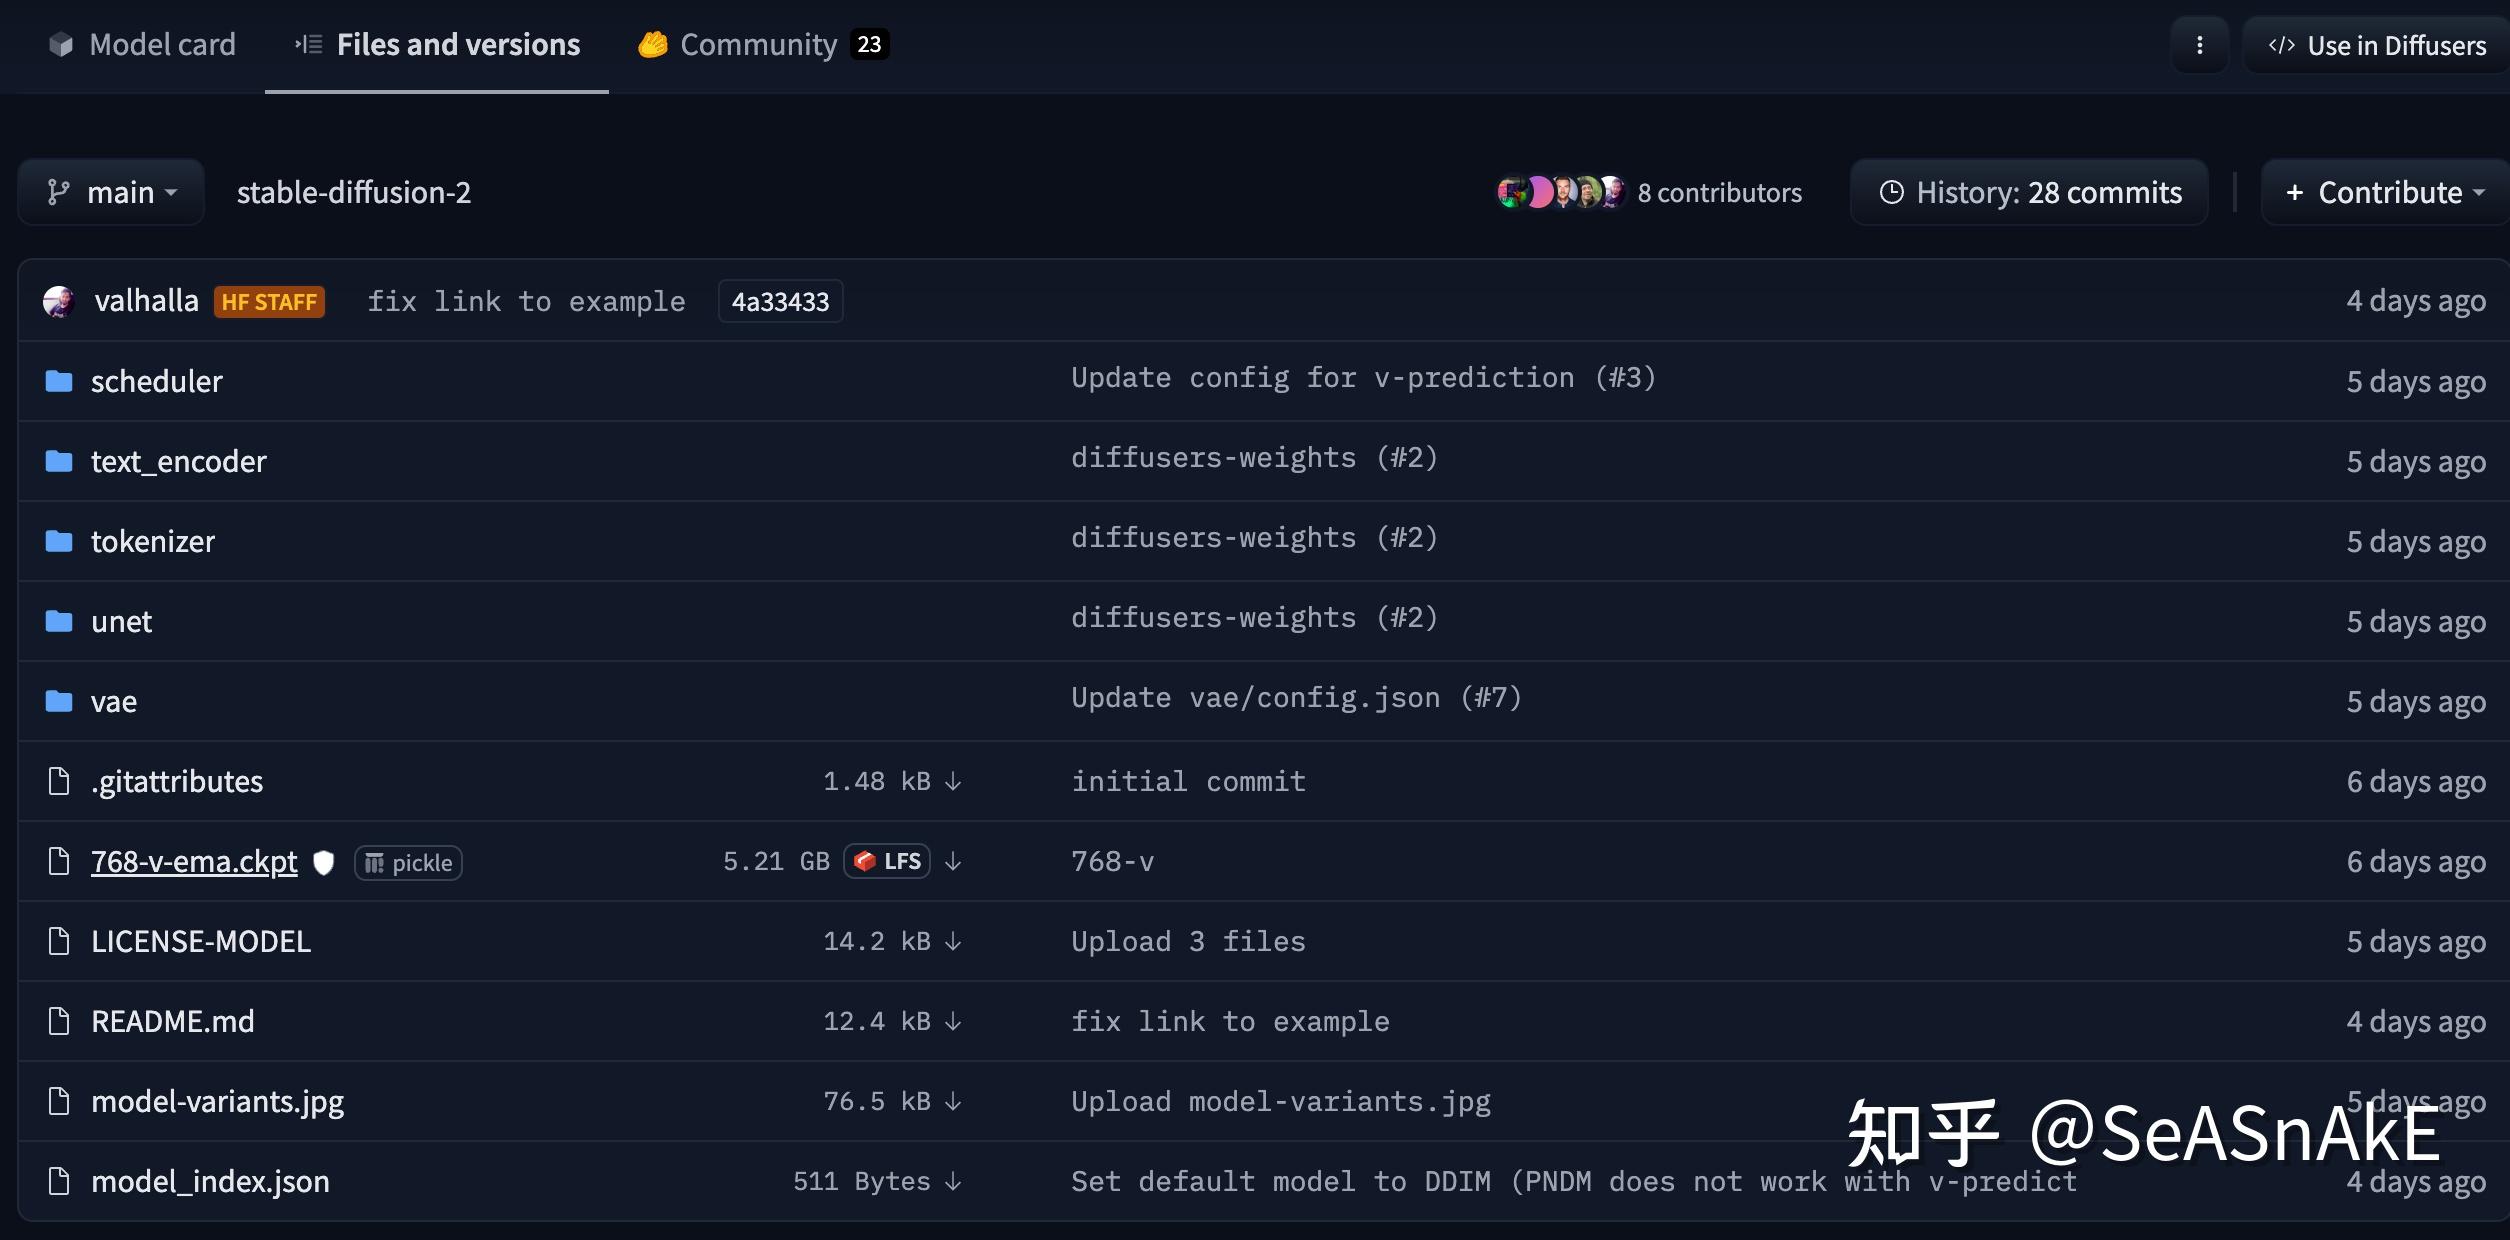Click the pickle scan badge on 768-v-ema.ckpt
2510x1240 pixels.
click(x=407, y=862)
